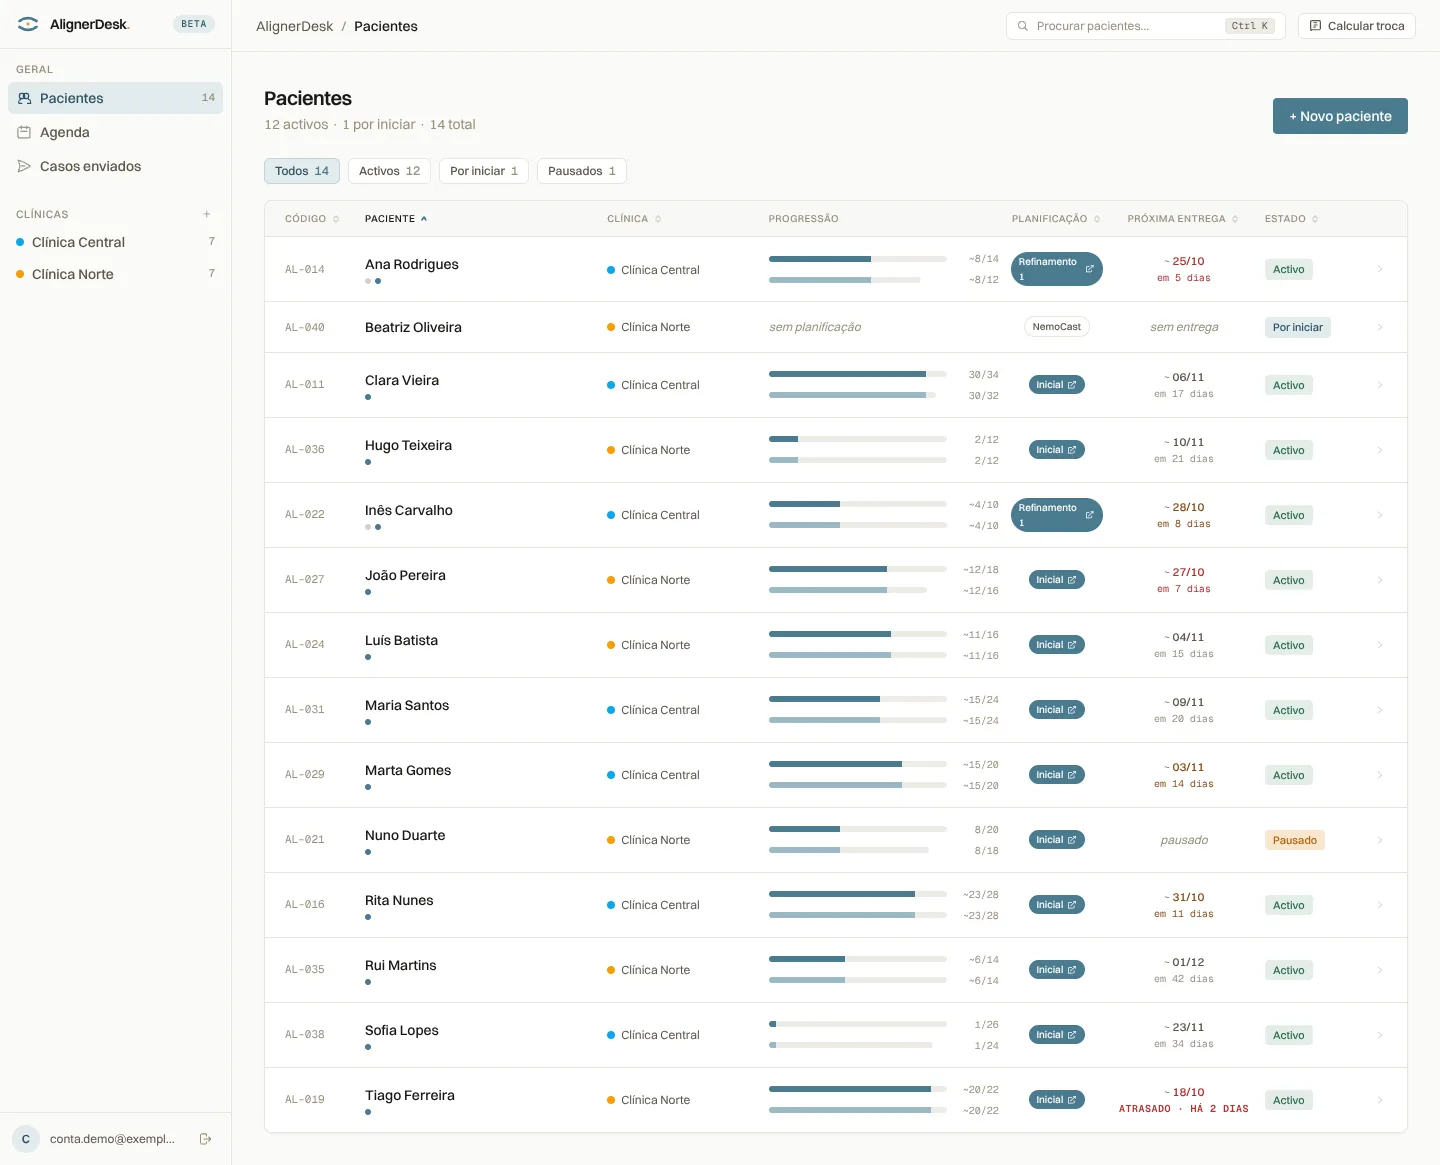Sort table by Código column
The height and width of the screenshot is (1165, 1440).
coord(312,219)
